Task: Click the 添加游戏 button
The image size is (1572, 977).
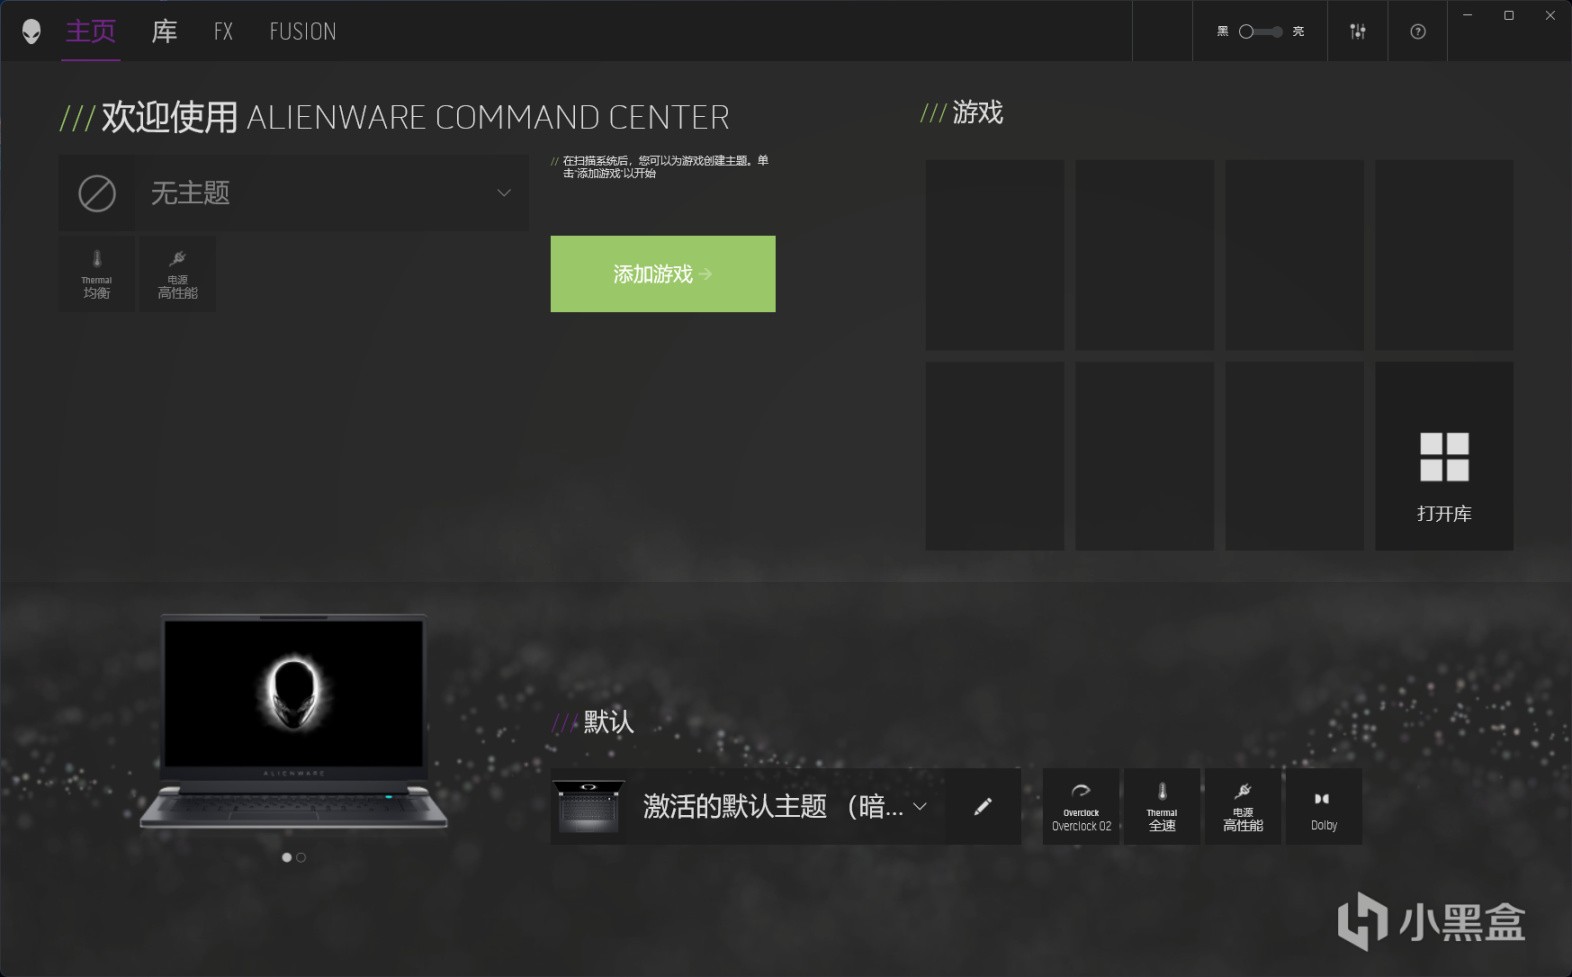Action: click(x=663, y=274)
